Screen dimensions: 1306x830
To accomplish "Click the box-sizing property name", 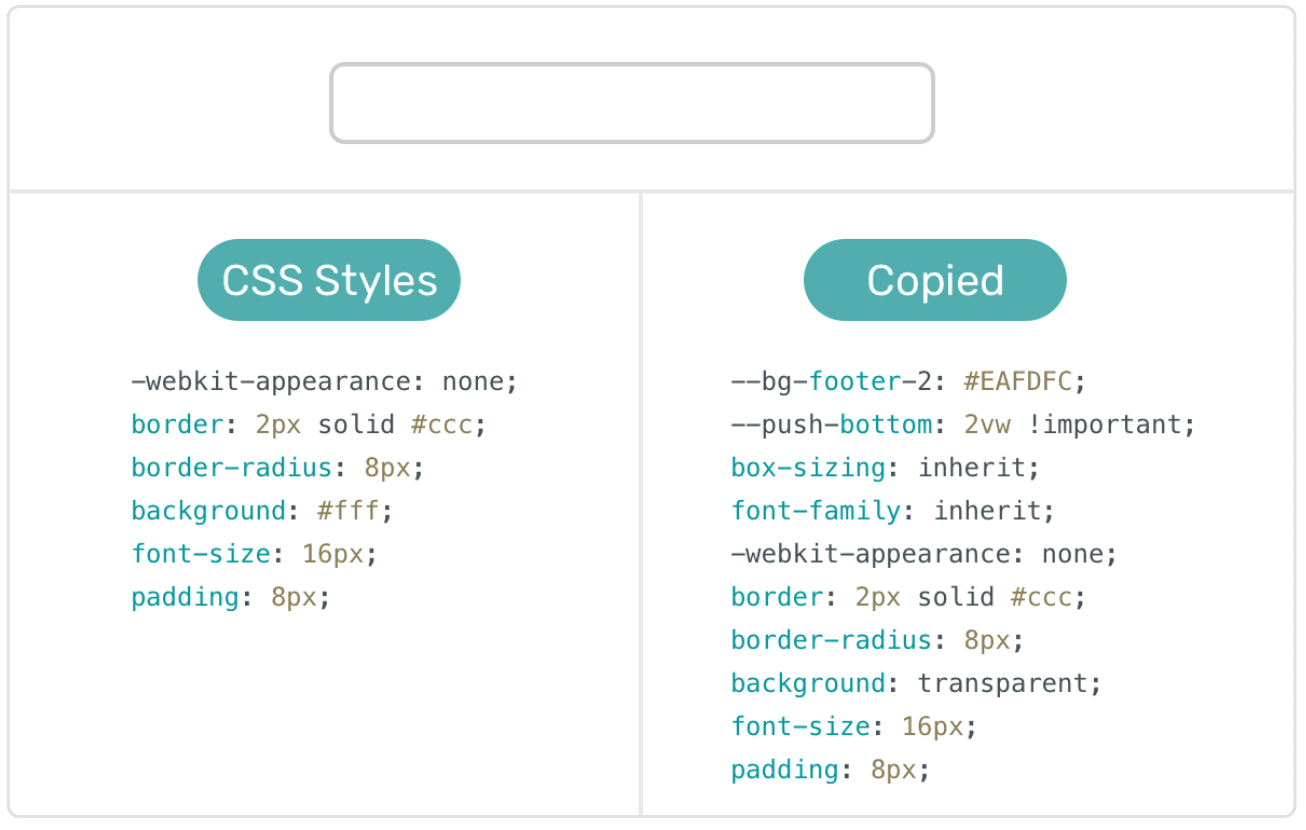I will [x=808, y=468].
